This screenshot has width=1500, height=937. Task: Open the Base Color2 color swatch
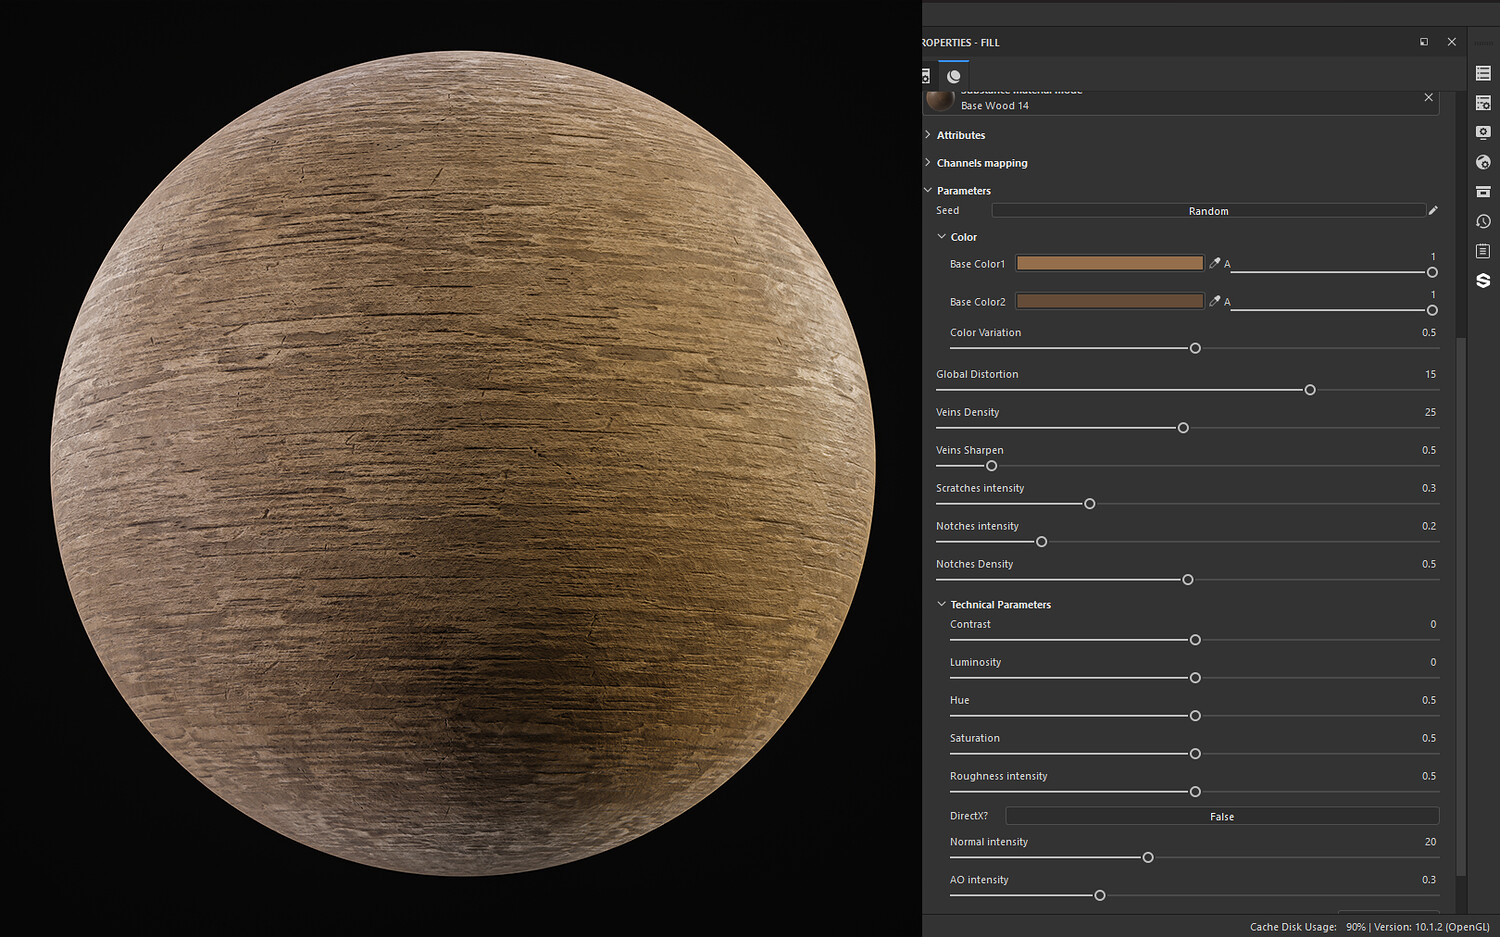point(1109,301)
